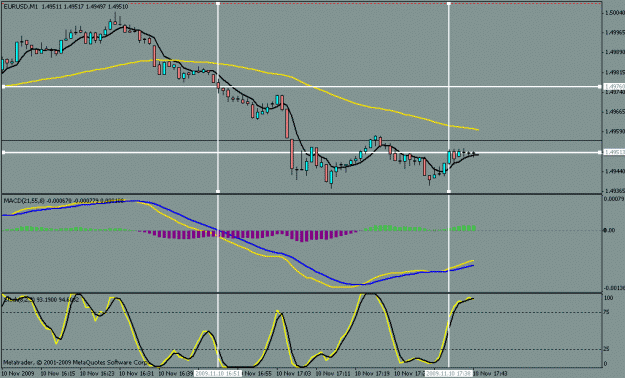This screenshot has height=378, width=625.
Task: Select the 1.49760 highlighted price tag
Action: pyautogui.click(x=614, y=87)
